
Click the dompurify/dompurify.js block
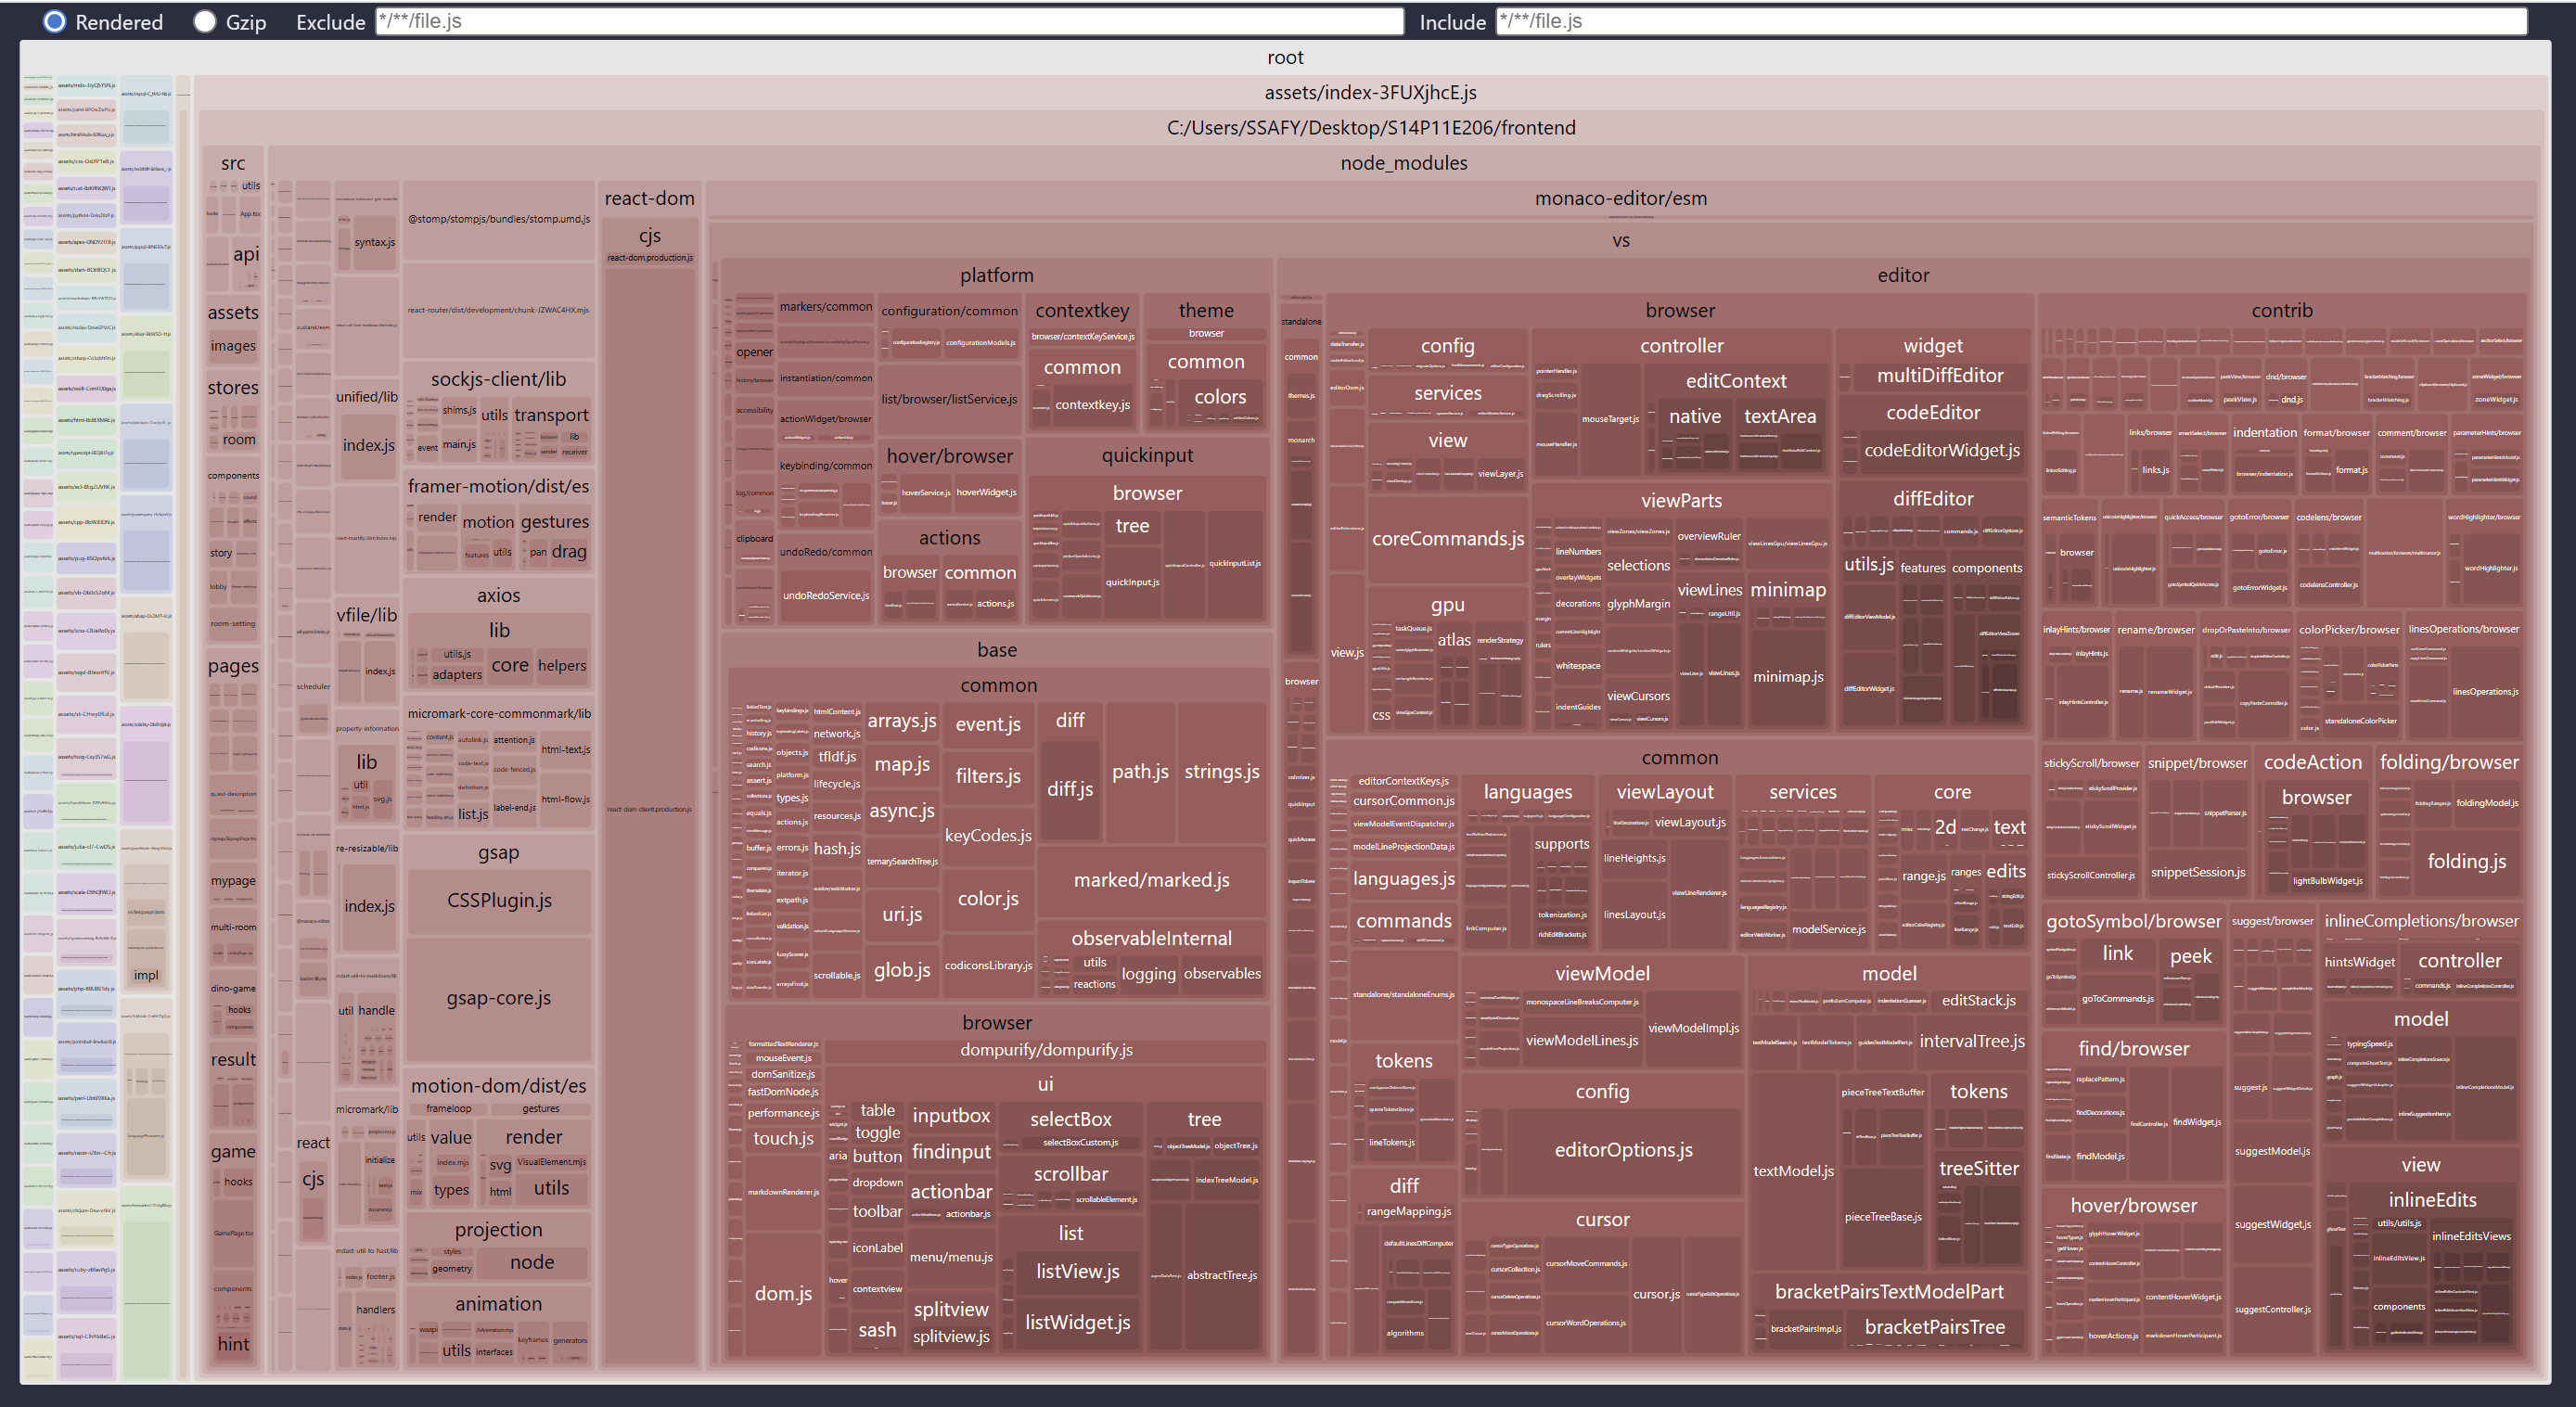click(1046, 1050)
